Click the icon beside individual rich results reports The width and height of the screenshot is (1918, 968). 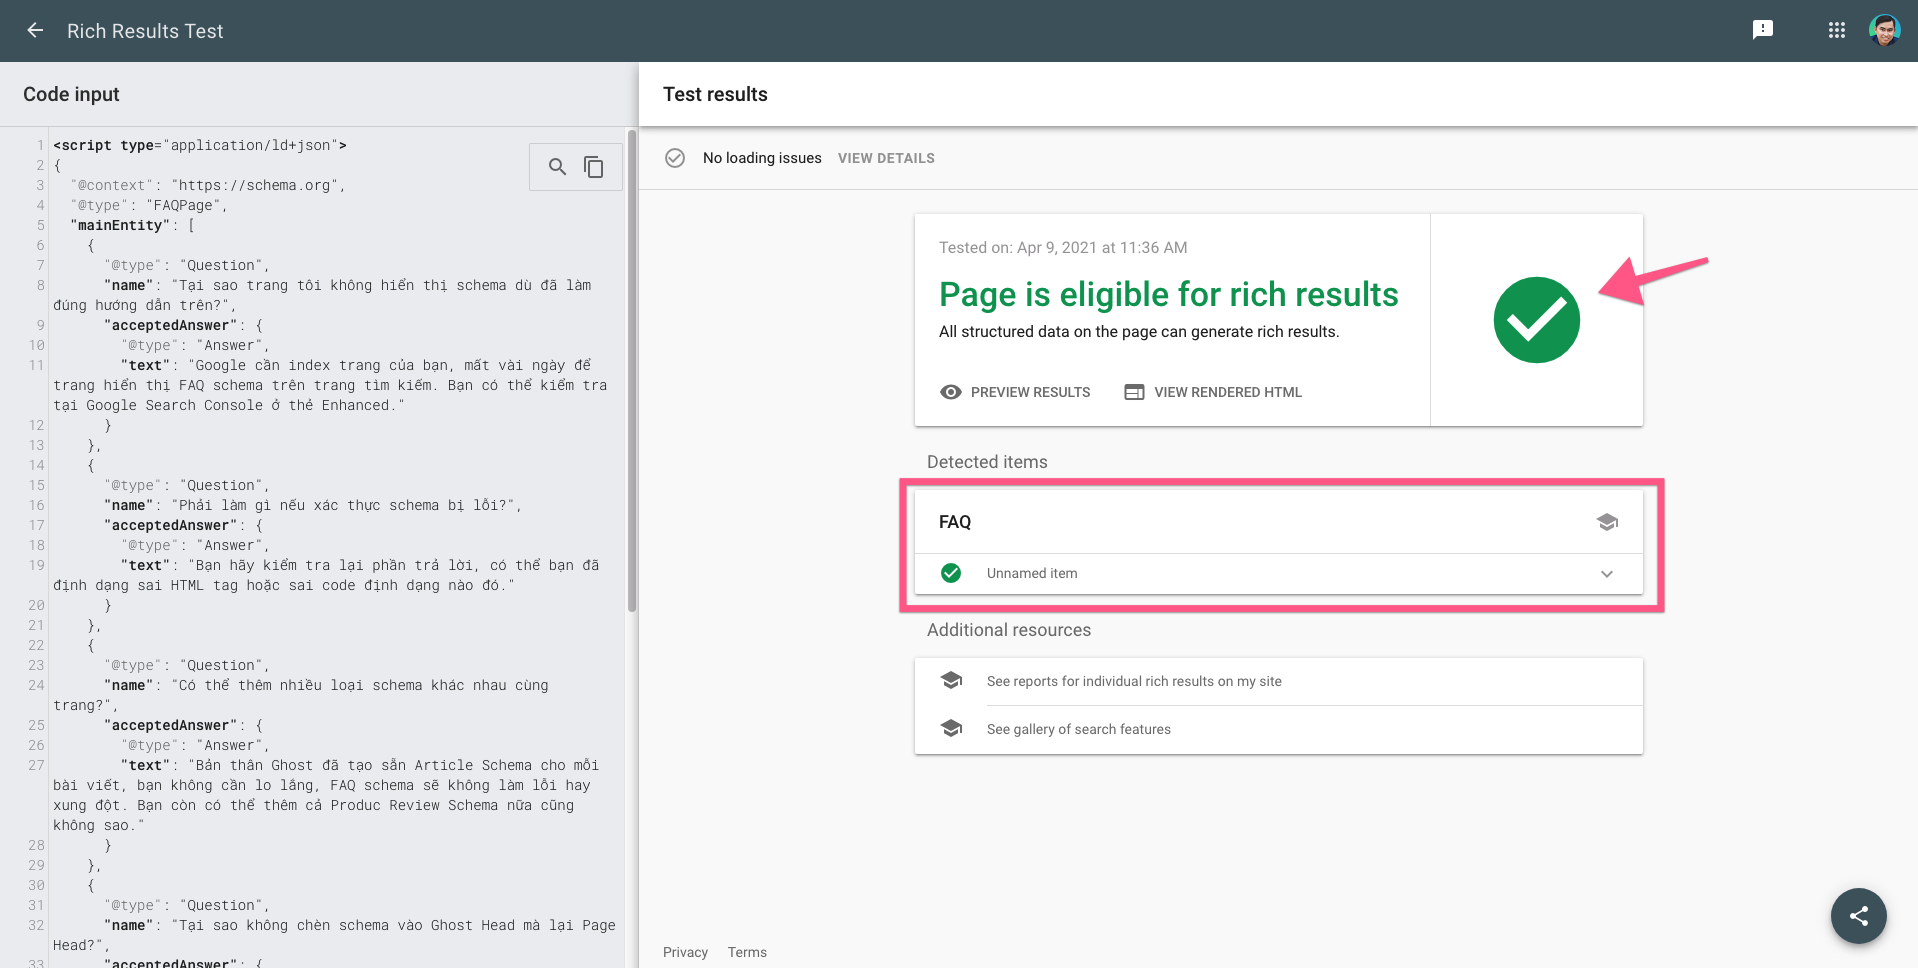click(x=951, y=681)
